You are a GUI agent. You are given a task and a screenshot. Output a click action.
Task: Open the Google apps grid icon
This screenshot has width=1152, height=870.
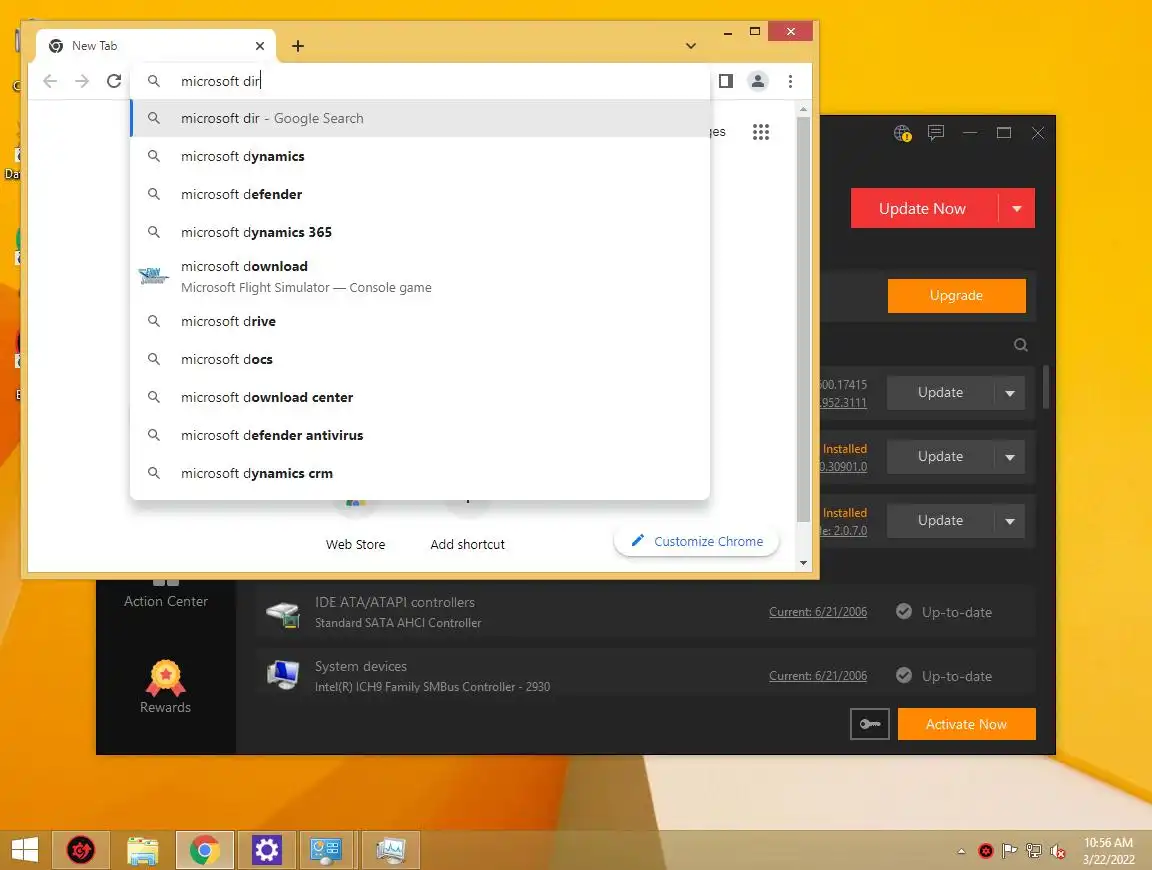point(761,132)
